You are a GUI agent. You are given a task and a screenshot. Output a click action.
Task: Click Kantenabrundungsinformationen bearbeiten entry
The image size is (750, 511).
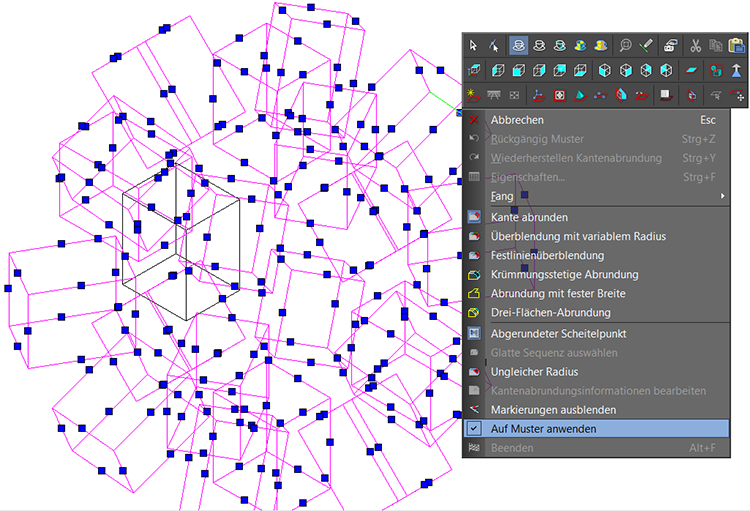[598, 391]
